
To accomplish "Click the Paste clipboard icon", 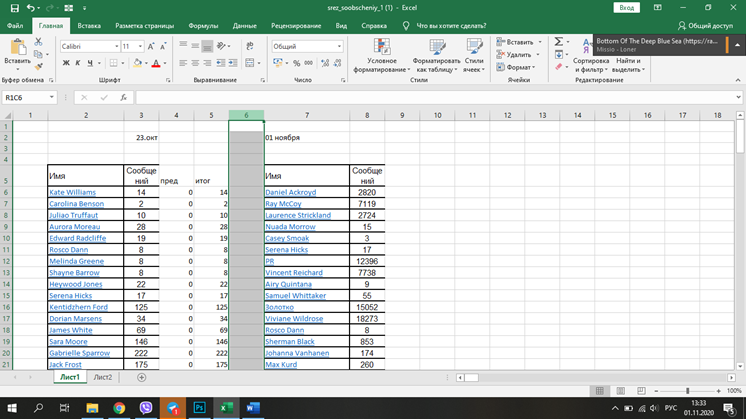I will pos(18,48).
